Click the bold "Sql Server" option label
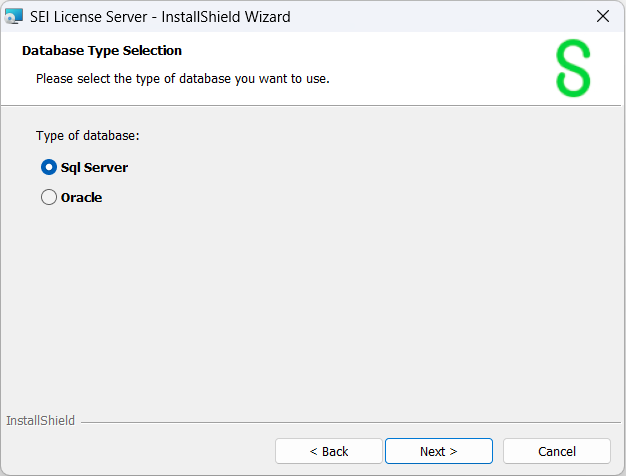The height and width of the screenshot is (476, 626). (94, 167)
